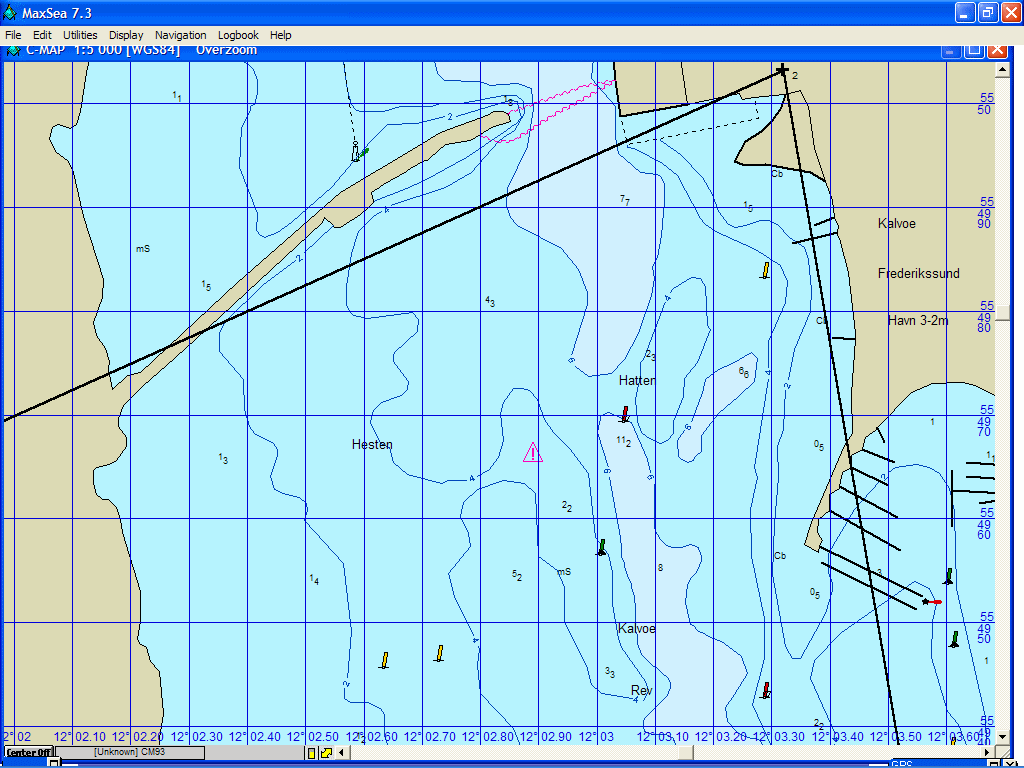Minimize the C-MAP chart window

(950, 50)
